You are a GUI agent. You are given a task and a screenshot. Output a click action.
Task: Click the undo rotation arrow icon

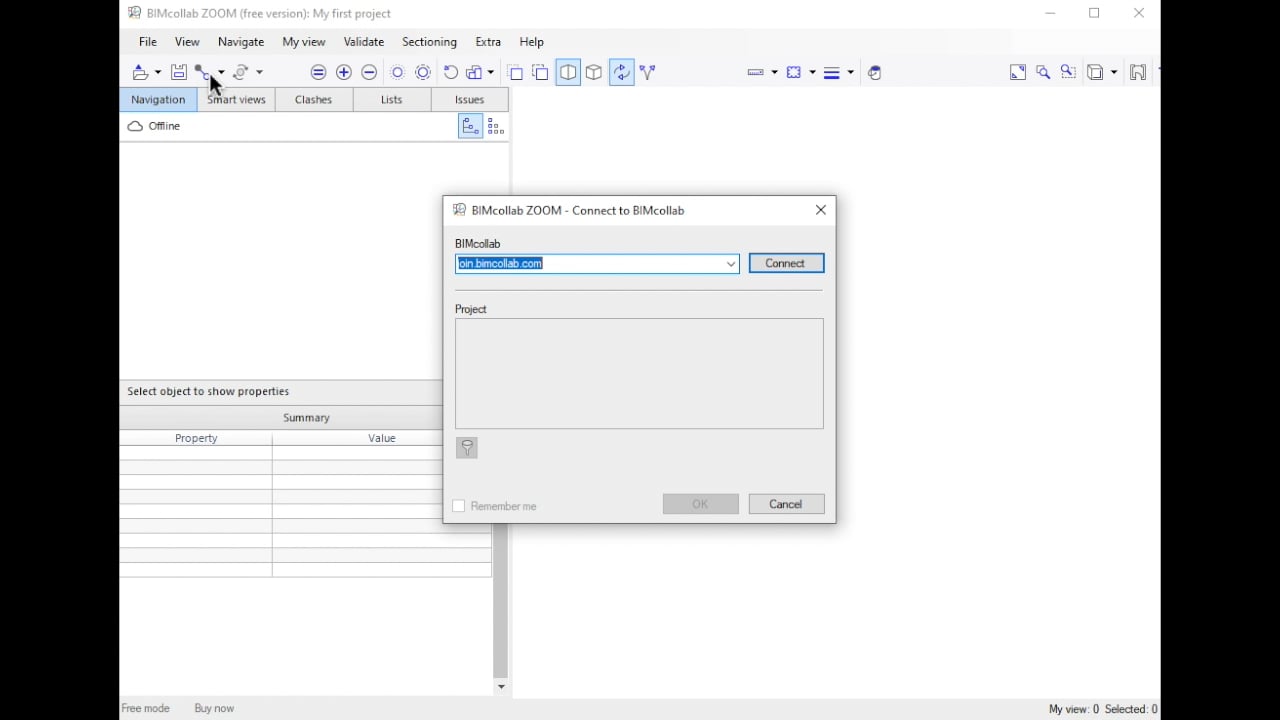coord(450,72)
